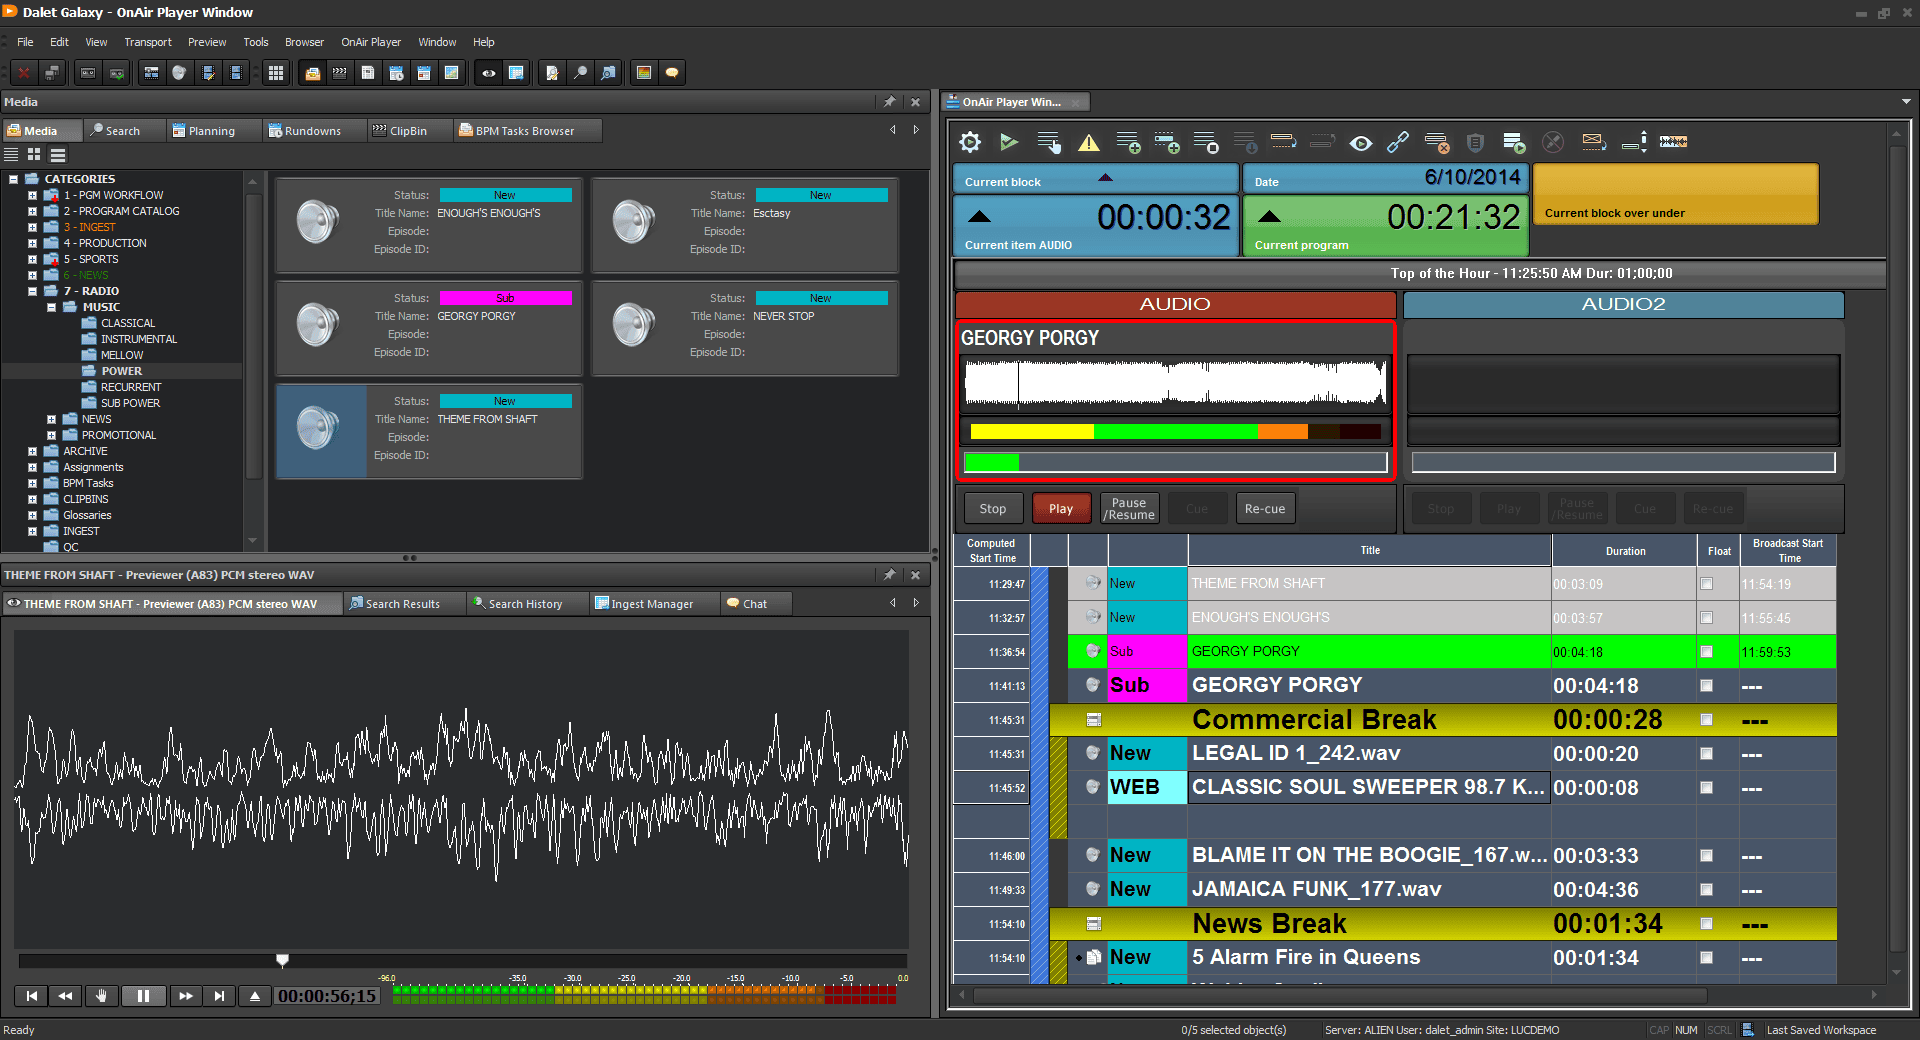The image size is (1920, 1040).
Task: Click Re-cue on the AUDIO player
Action: click(1265, 509)
